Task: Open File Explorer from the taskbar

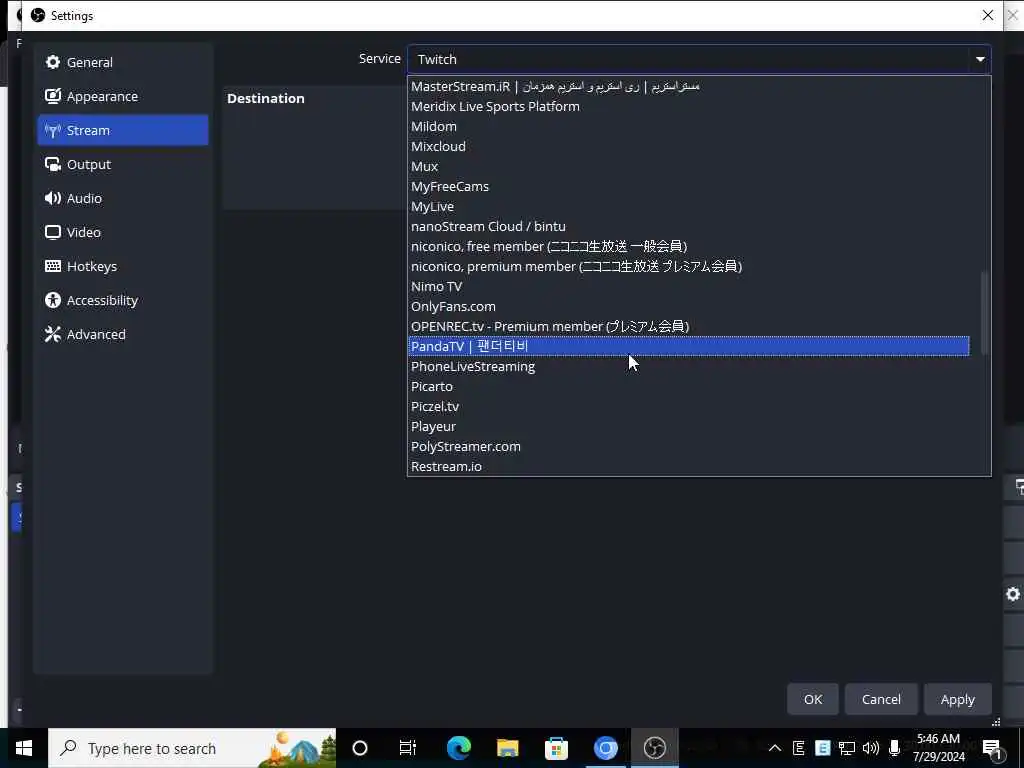Action: pos(507,748)
